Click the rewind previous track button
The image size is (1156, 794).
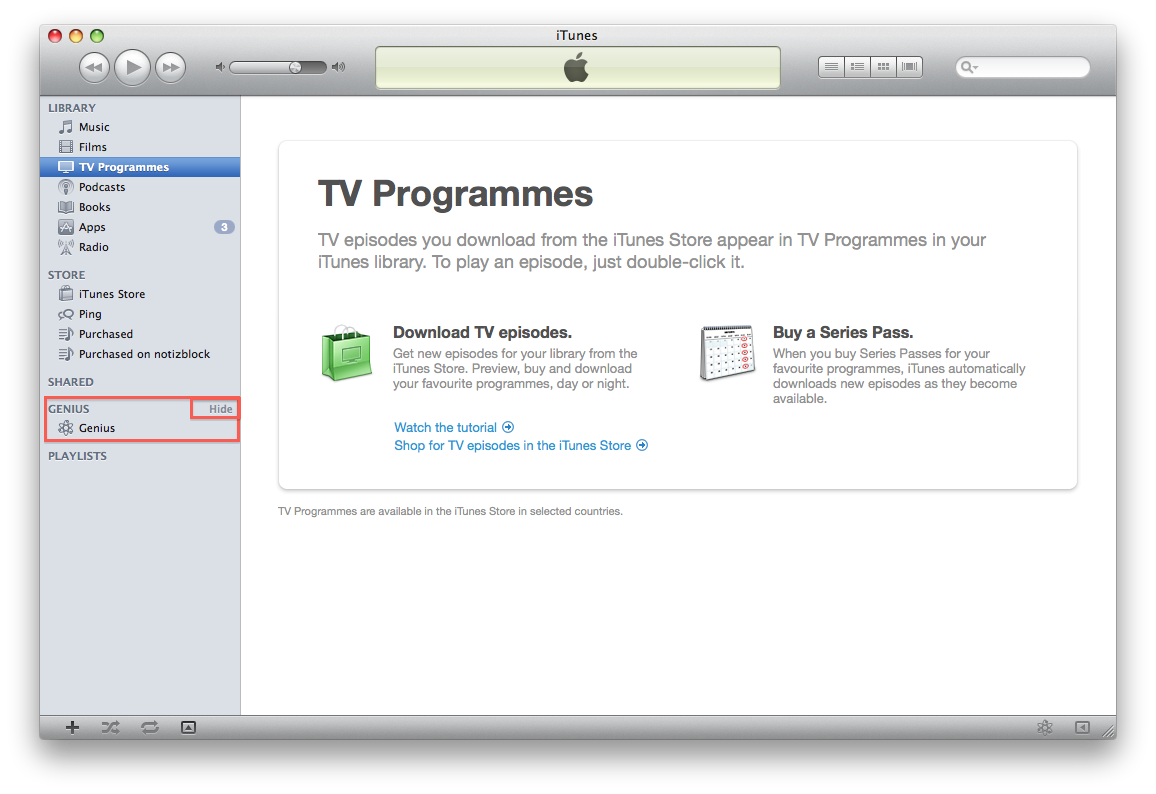point(94,67)
